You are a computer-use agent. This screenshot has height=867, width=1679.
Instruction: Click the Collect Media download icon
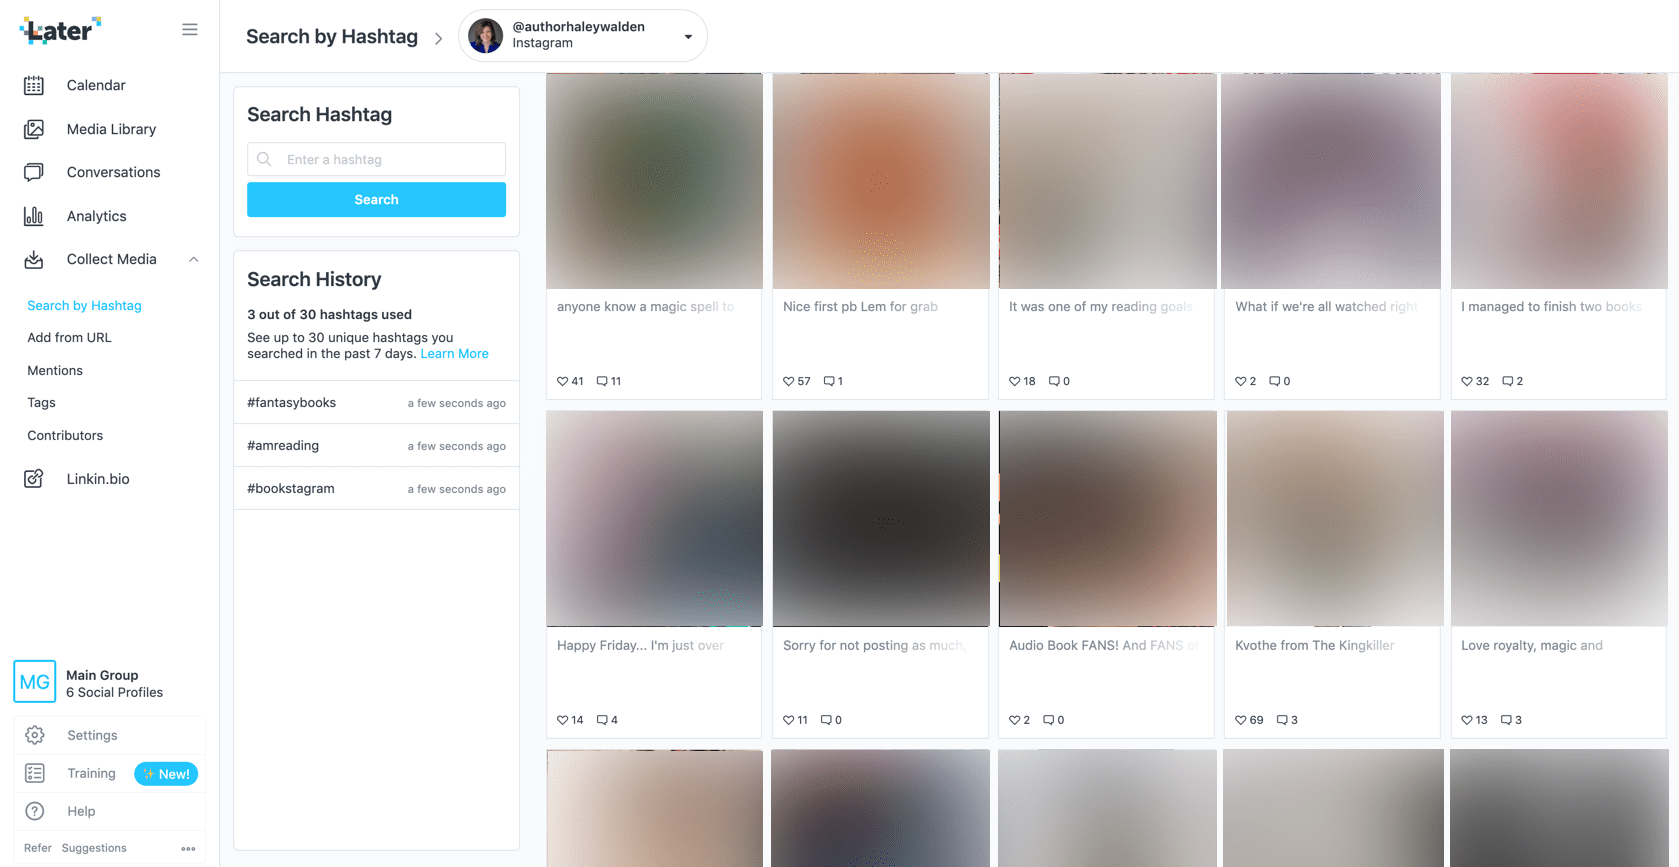coord(34,259)
